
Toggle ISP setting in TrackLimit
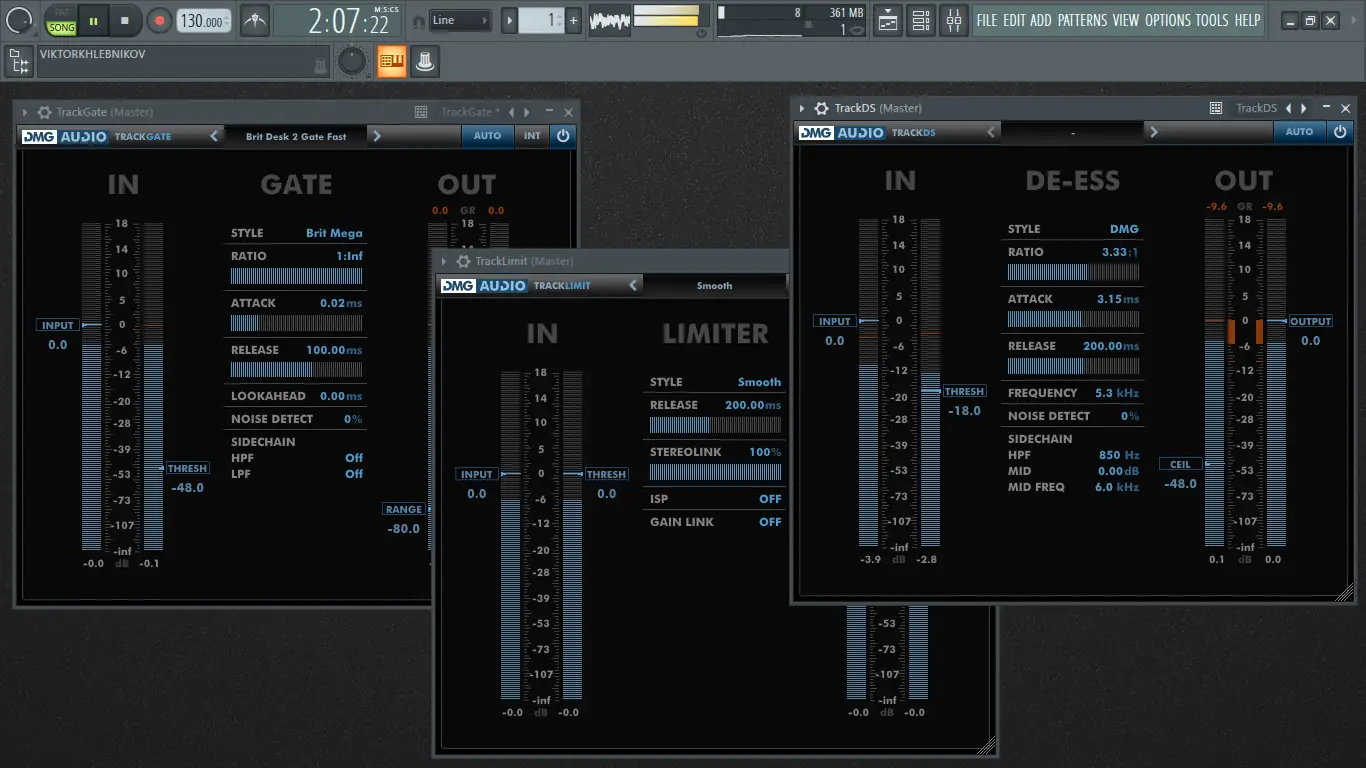715,499
